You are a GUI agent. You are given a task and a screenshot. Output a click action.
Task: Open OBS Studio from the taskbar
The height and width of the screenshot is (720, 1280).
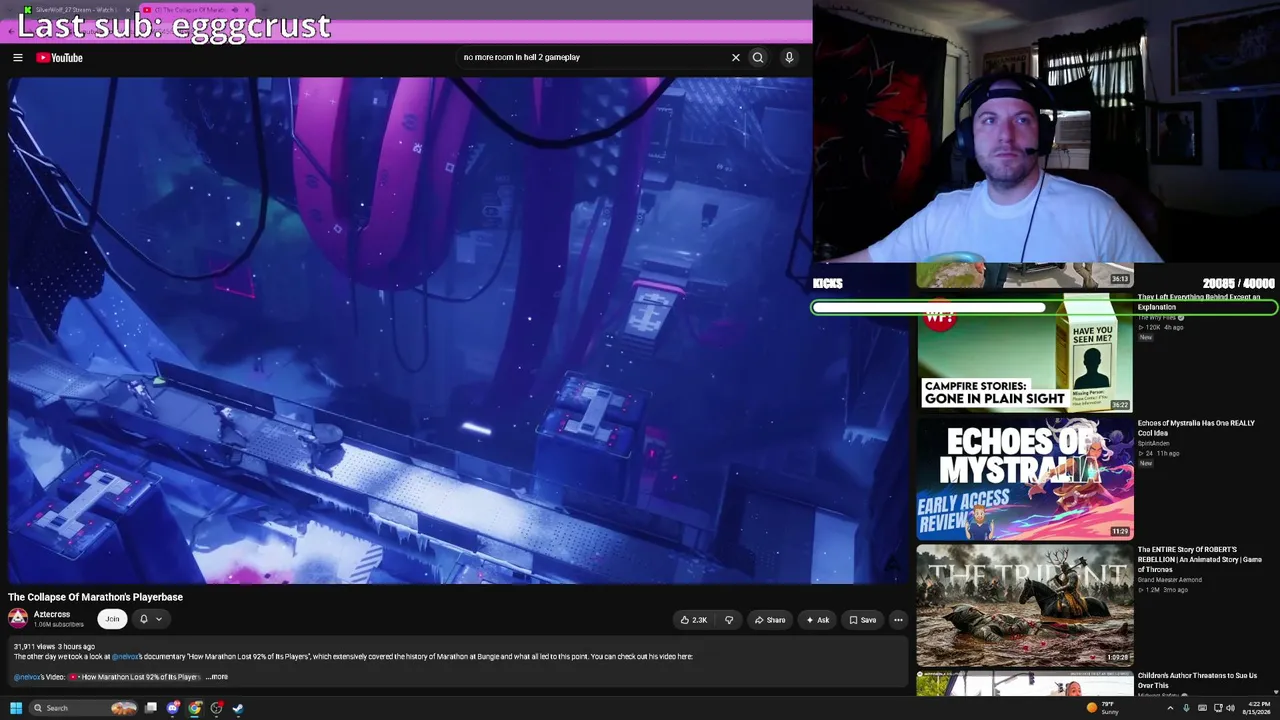click(x=216, y=708)
